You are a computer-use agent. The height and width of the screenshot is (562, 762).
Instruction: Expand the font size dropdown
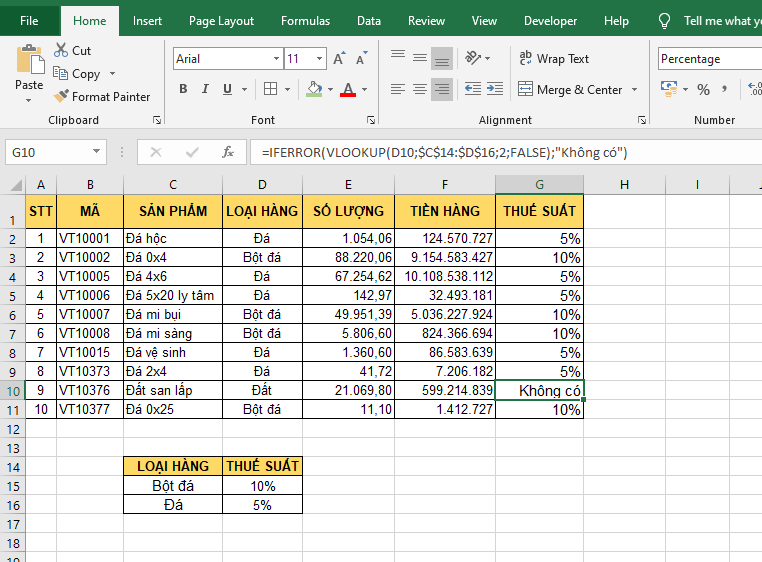pos(318,59)
